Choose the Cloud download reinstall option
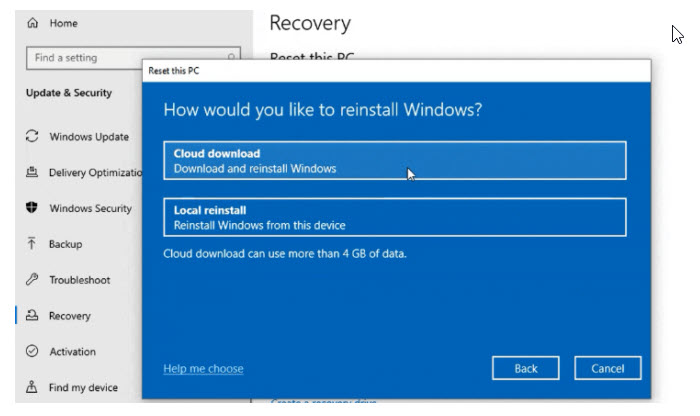The height and width of the screenshot is (416, 700). click(x=395, y=161)
